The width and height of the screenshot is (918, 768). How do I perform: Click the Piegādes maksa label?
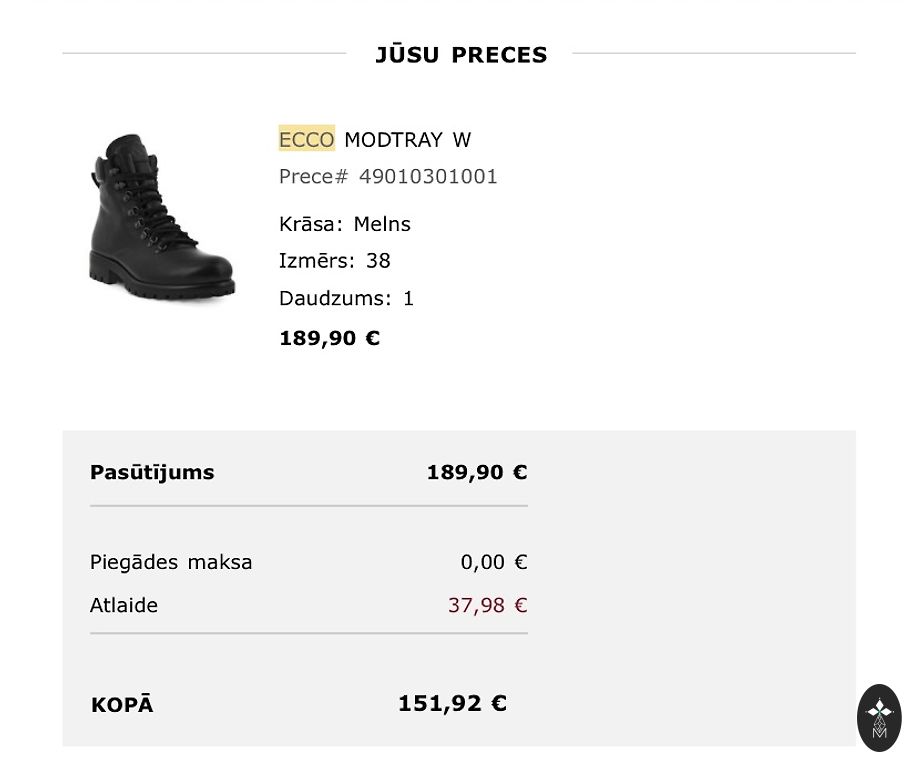tap(171, 562)
